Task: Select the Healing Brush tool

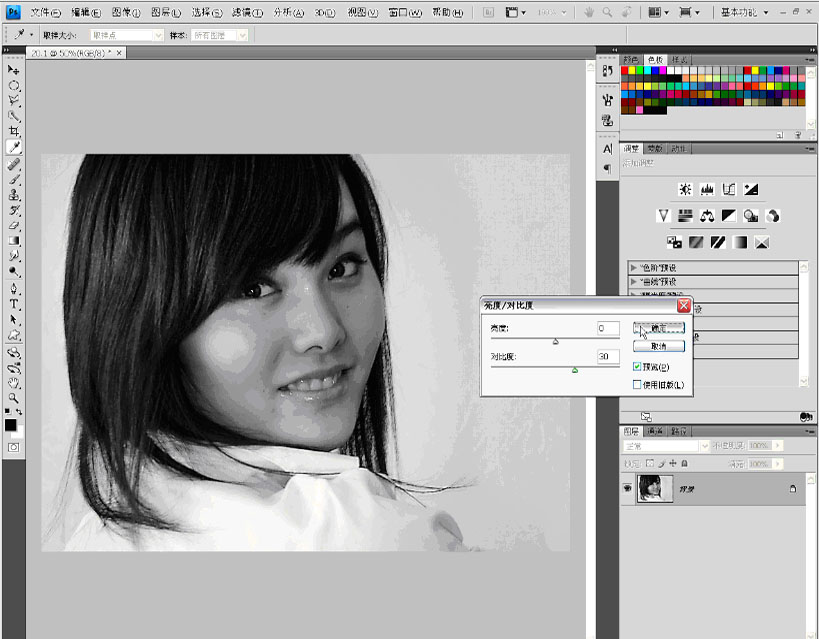Action: coord(14,165)
